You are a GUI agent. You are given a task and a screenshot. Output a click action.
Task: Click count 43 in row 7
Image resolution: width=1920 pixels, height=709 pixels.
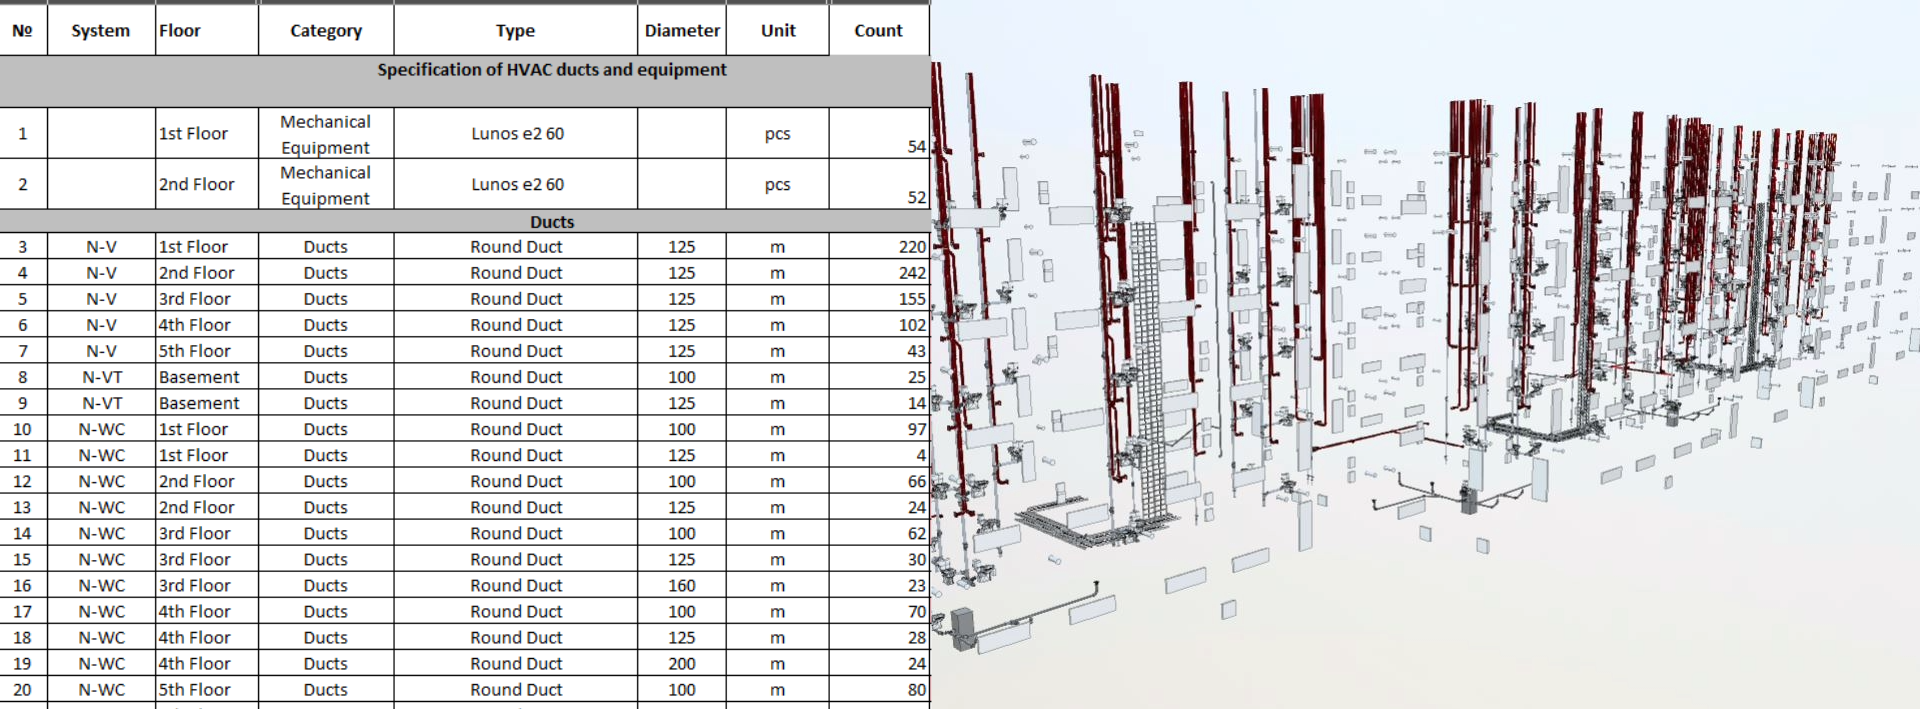point(879,350)
